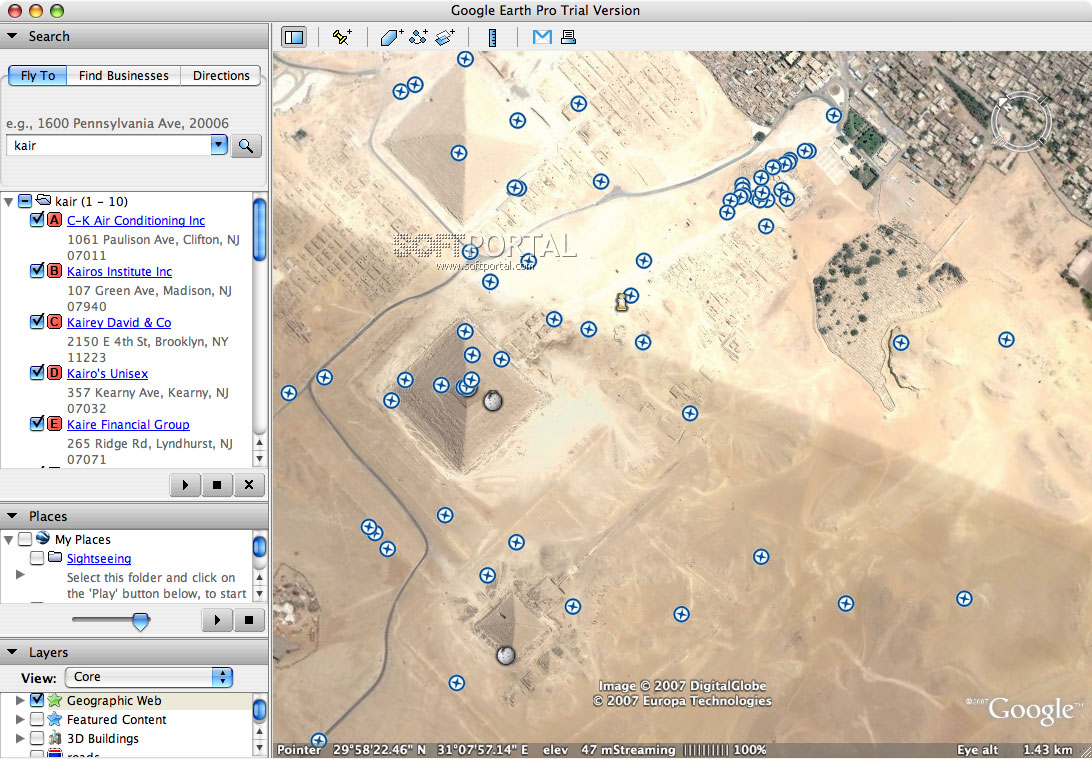Uncheck the Kairo's Unisex checkbox
The image size is (1092, 759).
(38, 373)
